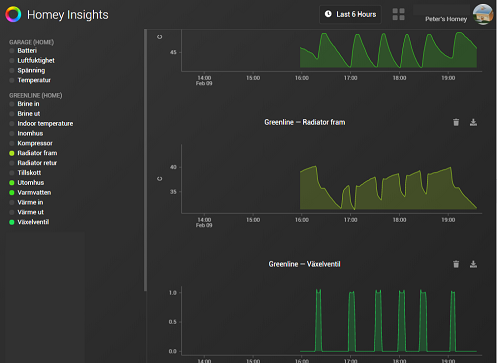Open Peter's Homey profile avatar
The height and width of the screenshot is (363, 497).
(x=483, y=14)
